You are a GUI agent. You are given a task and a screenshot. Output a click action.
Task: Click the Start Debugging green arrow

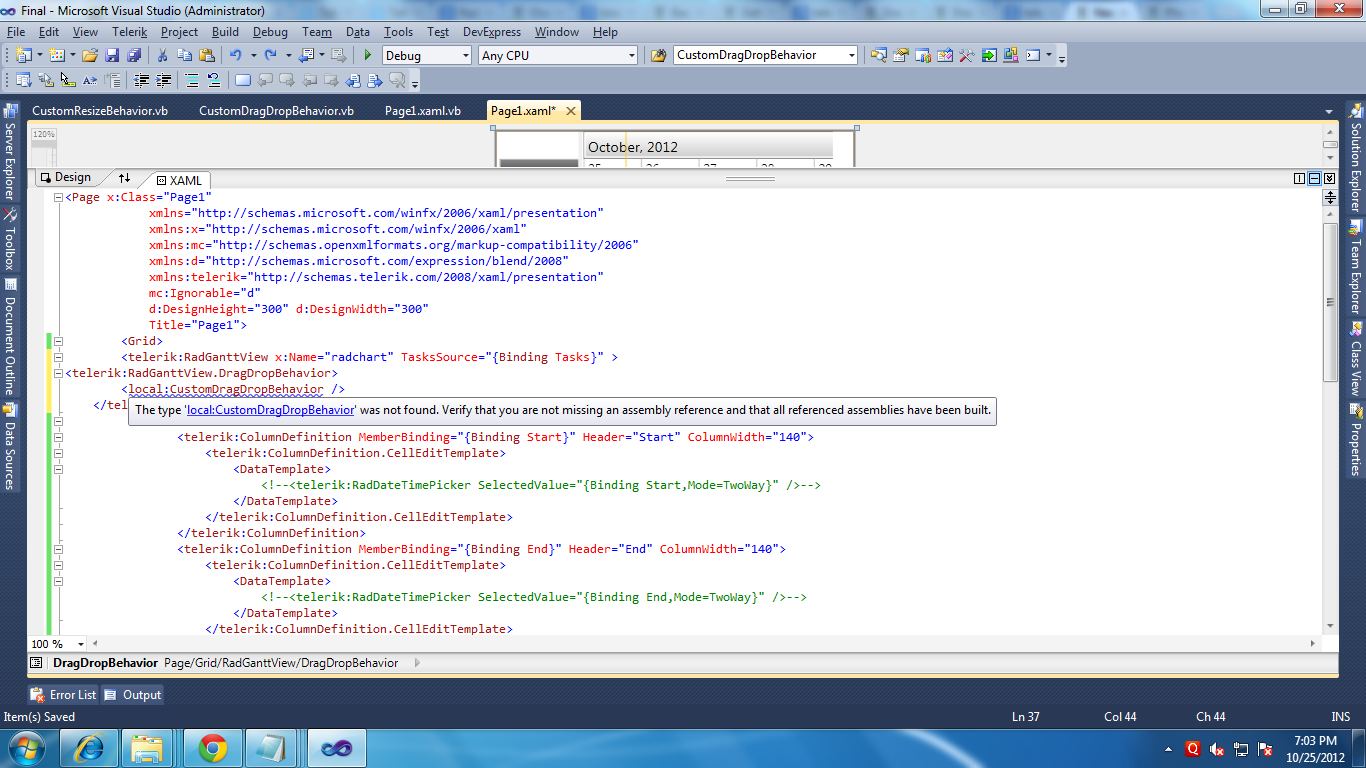(x=368, y=56)
